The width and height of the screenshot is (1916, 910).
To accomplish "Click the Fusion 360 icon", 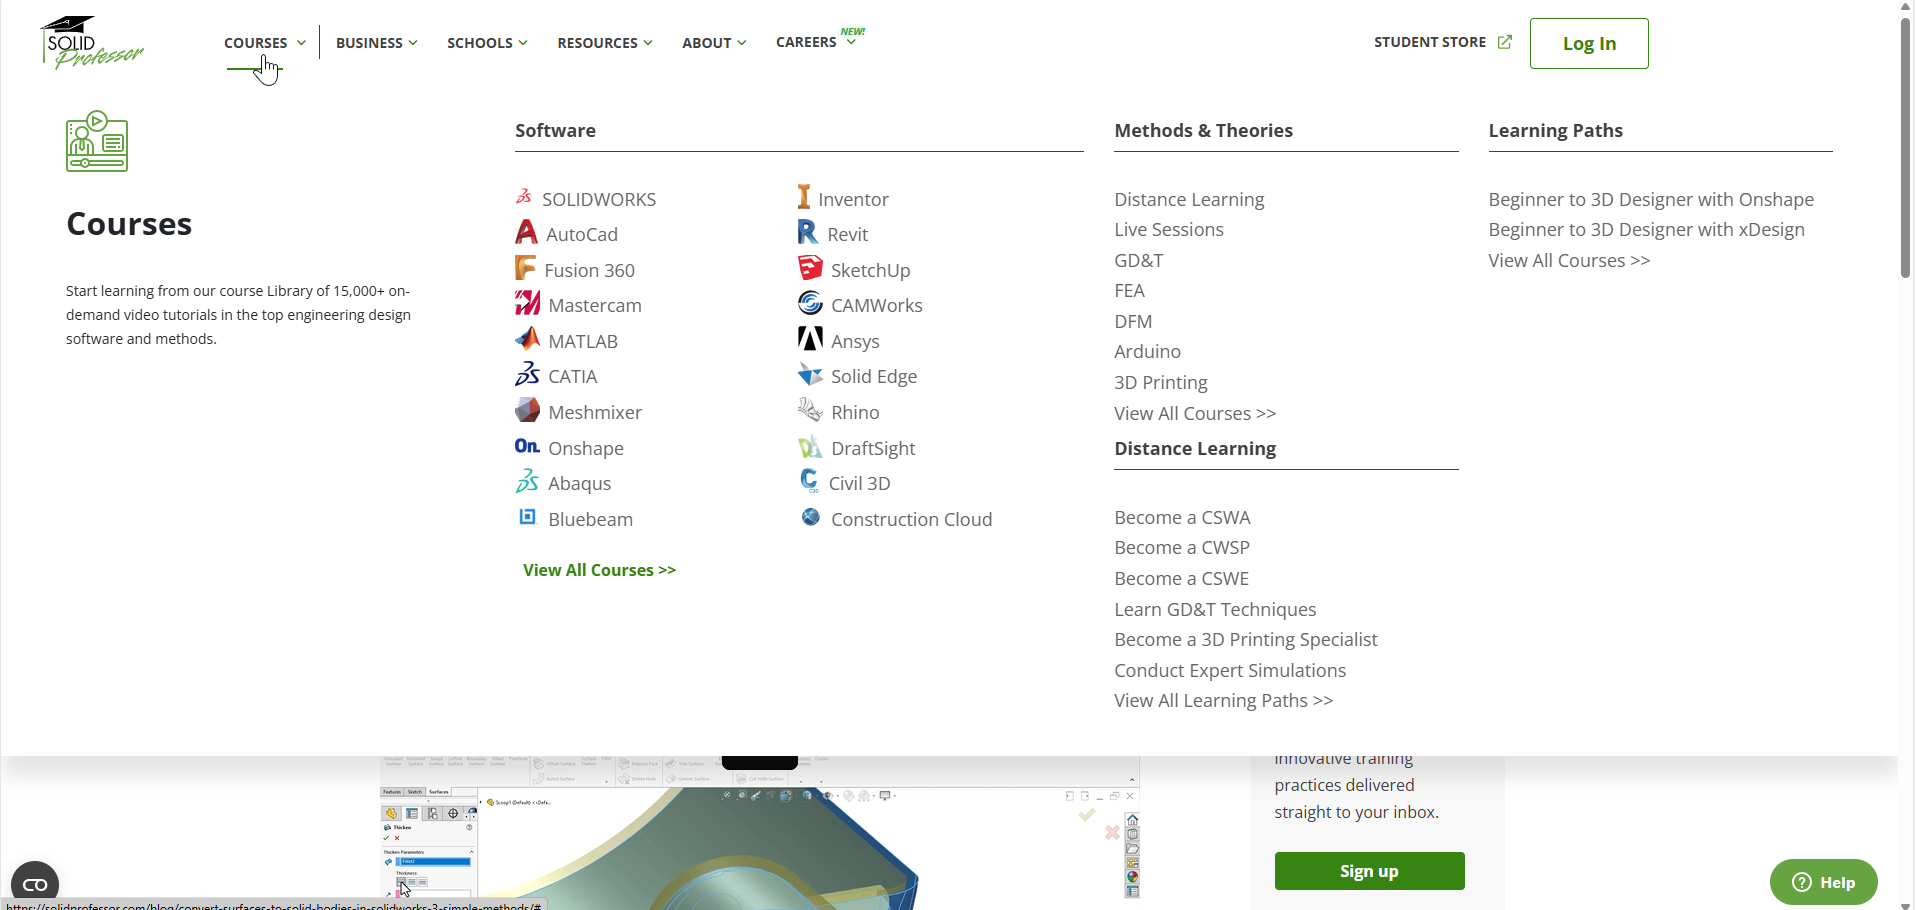I will [x=525, y=269].
